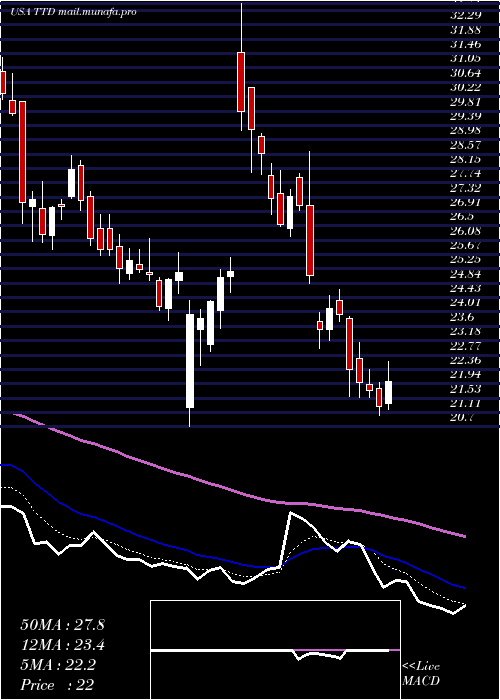This screenshot has width=500, height=700.
Task: Click the 25.25 price axis label
Action: [x=465, y=259]
